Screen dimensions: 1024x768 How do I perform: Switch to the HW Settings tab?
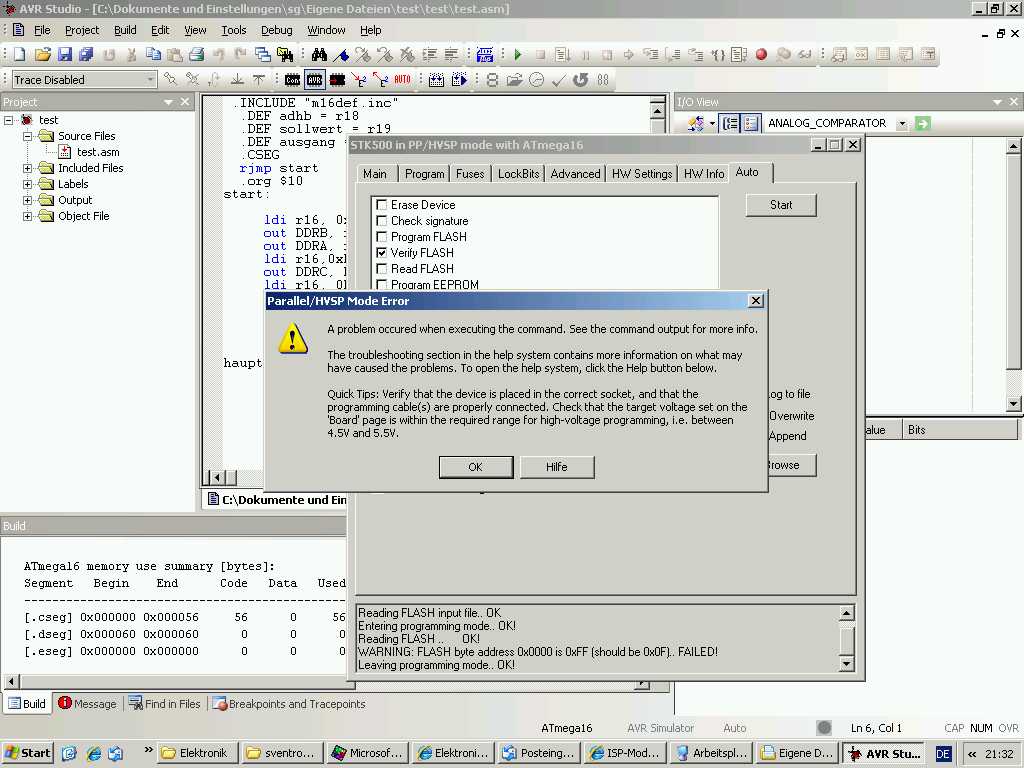click(642, 174)
